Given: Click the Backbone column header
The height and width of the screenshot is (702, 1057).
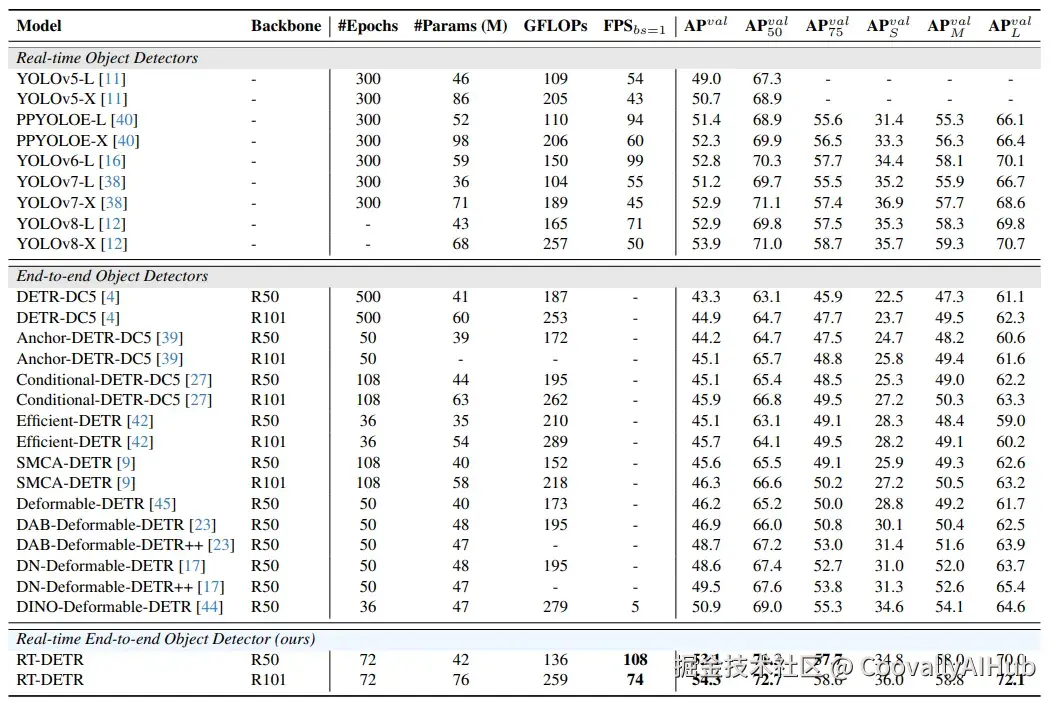Looking at the screenshot, I should pos(286,26).
